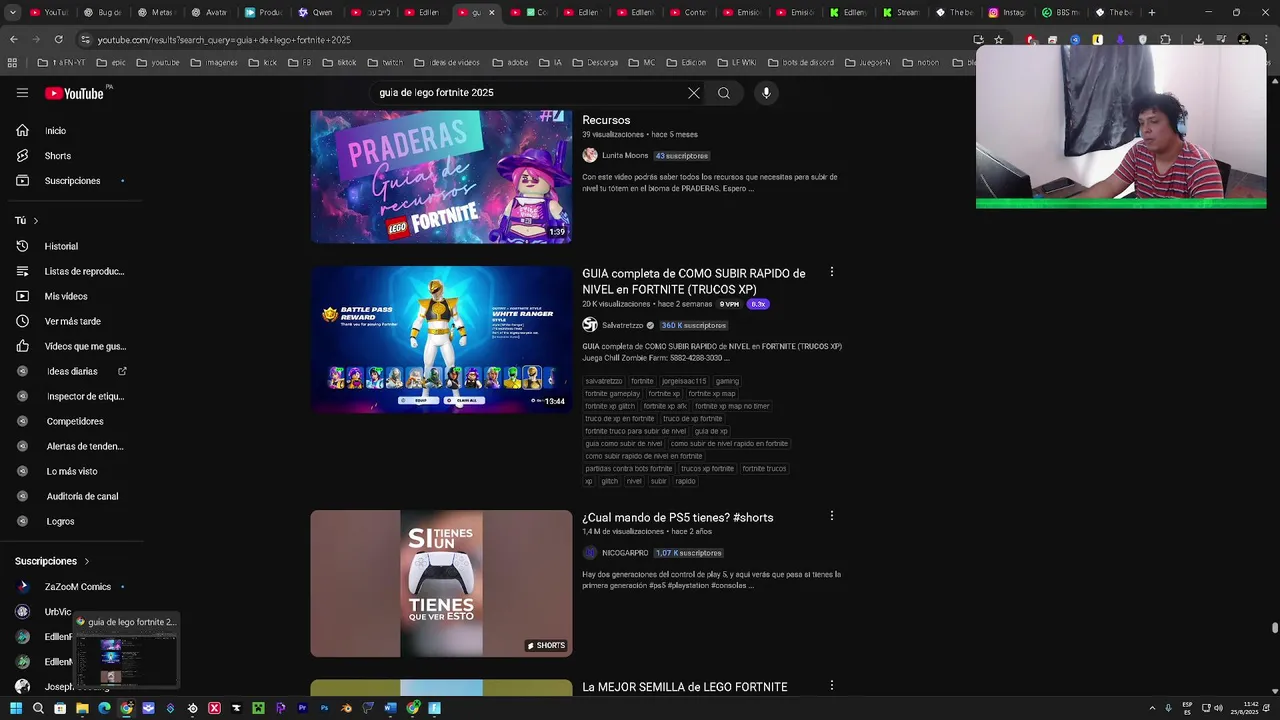The height and width of the screenshot is (720, 1280).
Task: Open options menu for GUIA completa video
Action: [831, 272]
